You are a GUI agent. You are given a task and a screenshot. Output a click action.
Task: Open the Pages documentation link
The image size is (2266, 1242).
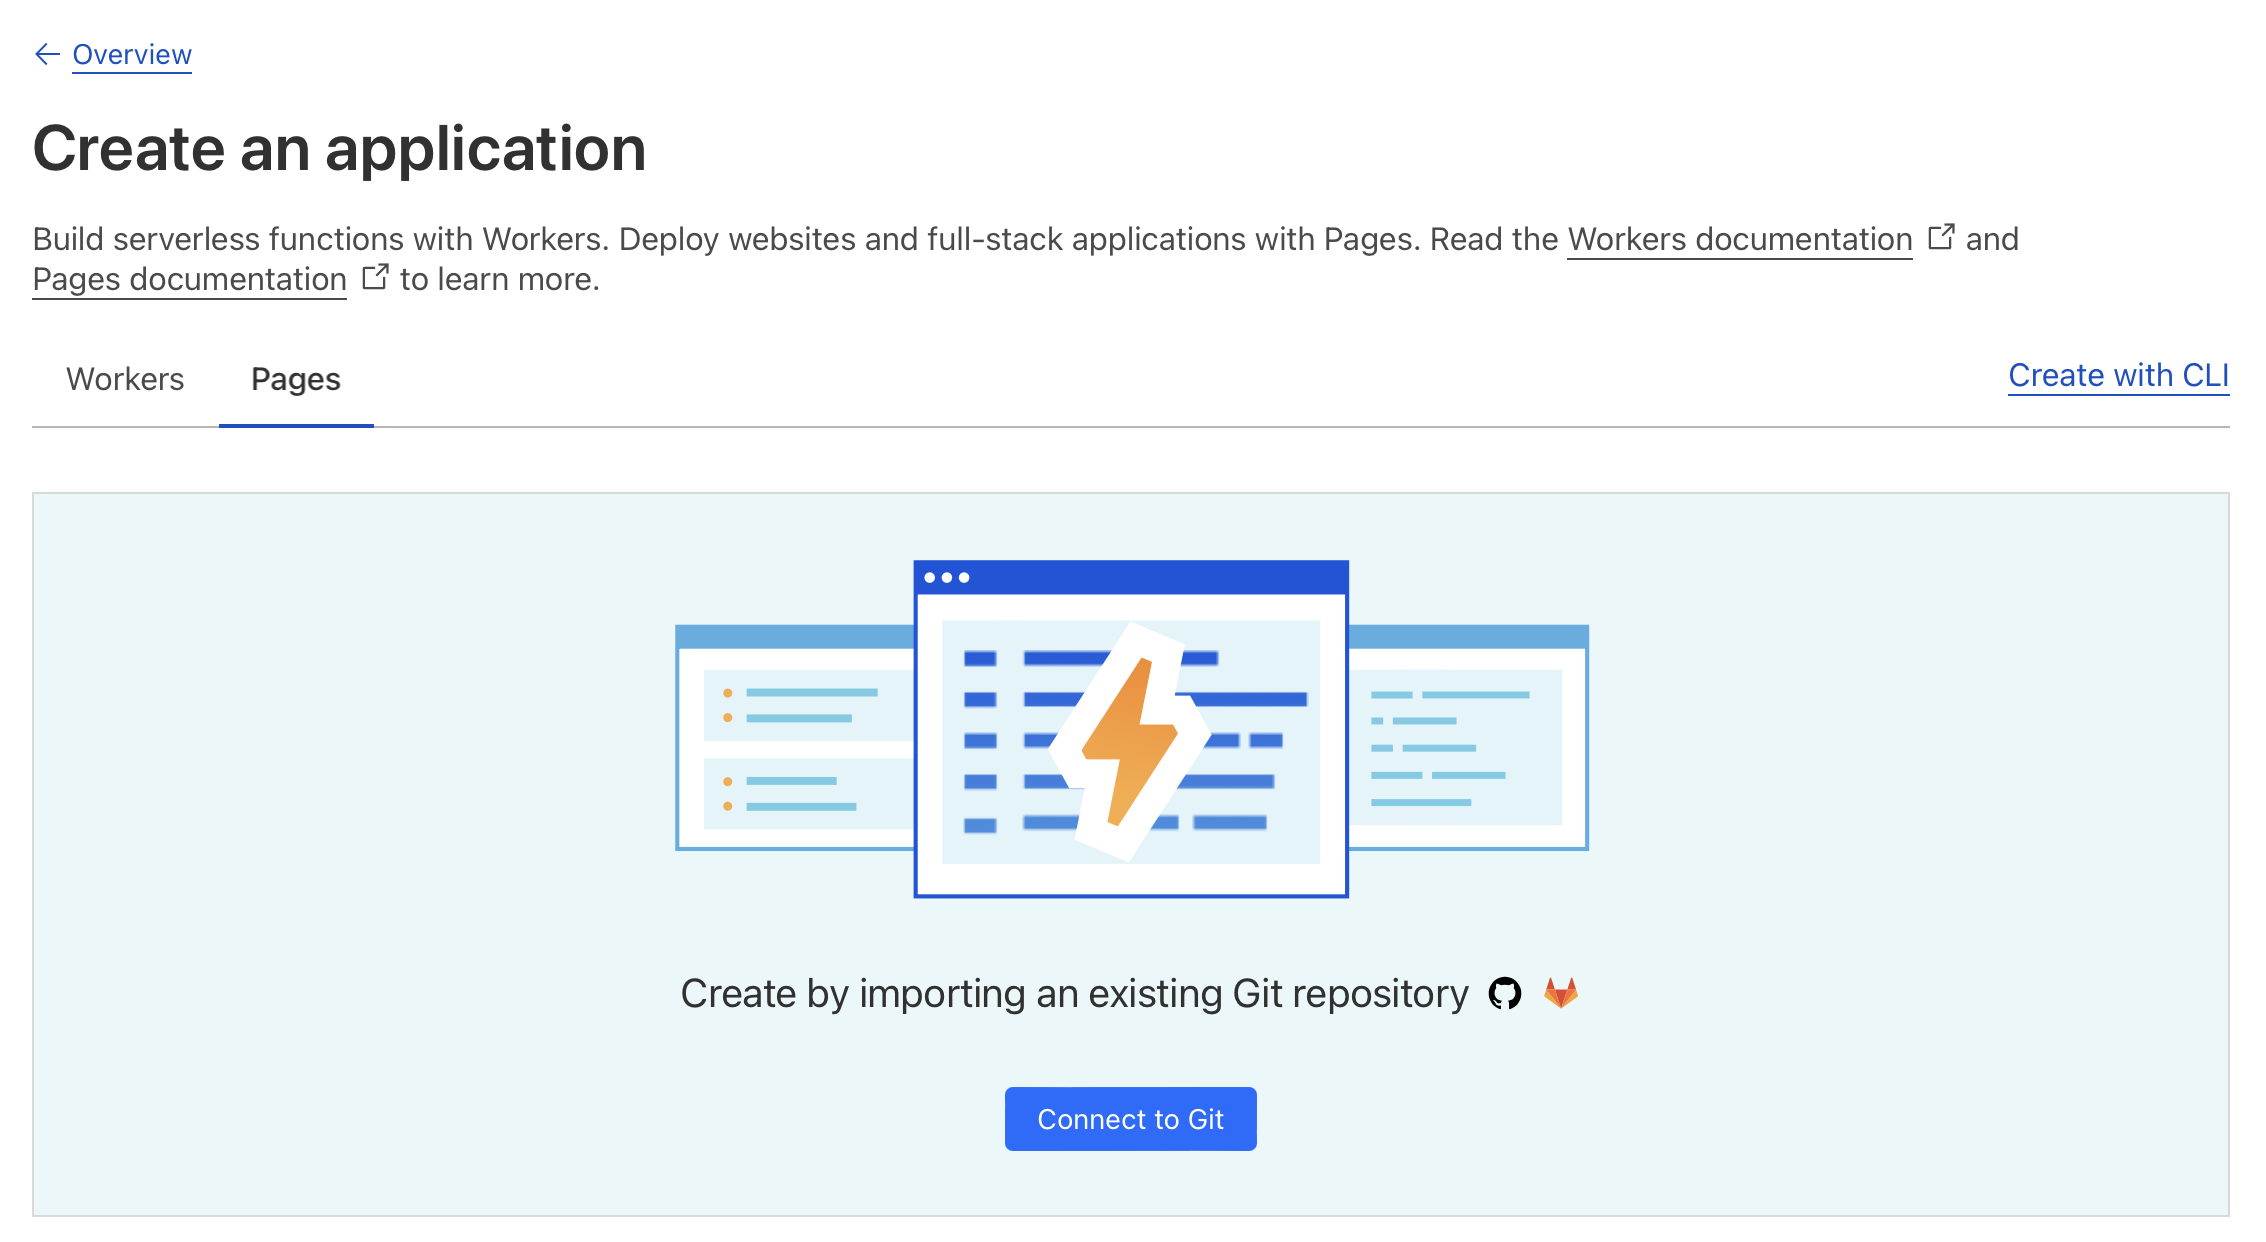[x=189, y=279]
